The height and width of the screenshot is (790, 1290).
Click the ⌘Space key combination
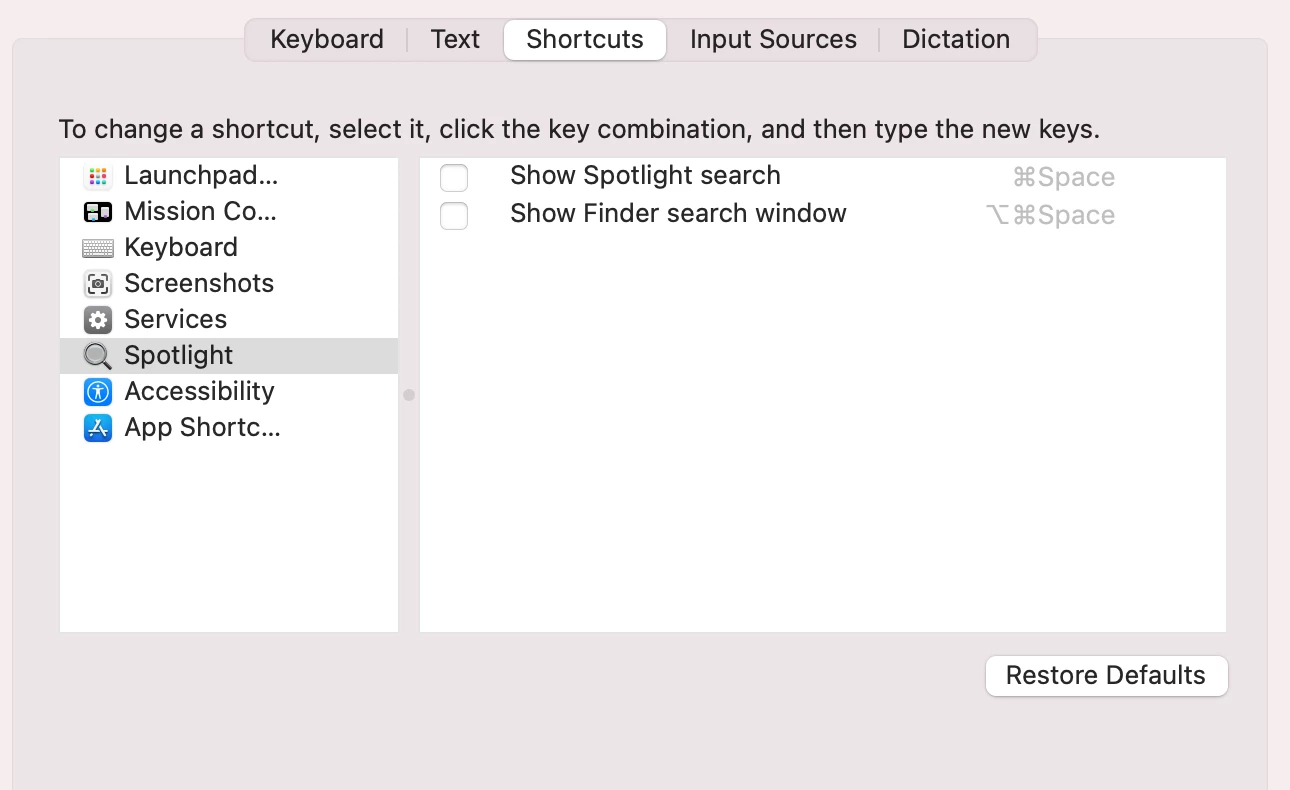pyautogui.click(x=1063, y=178)
